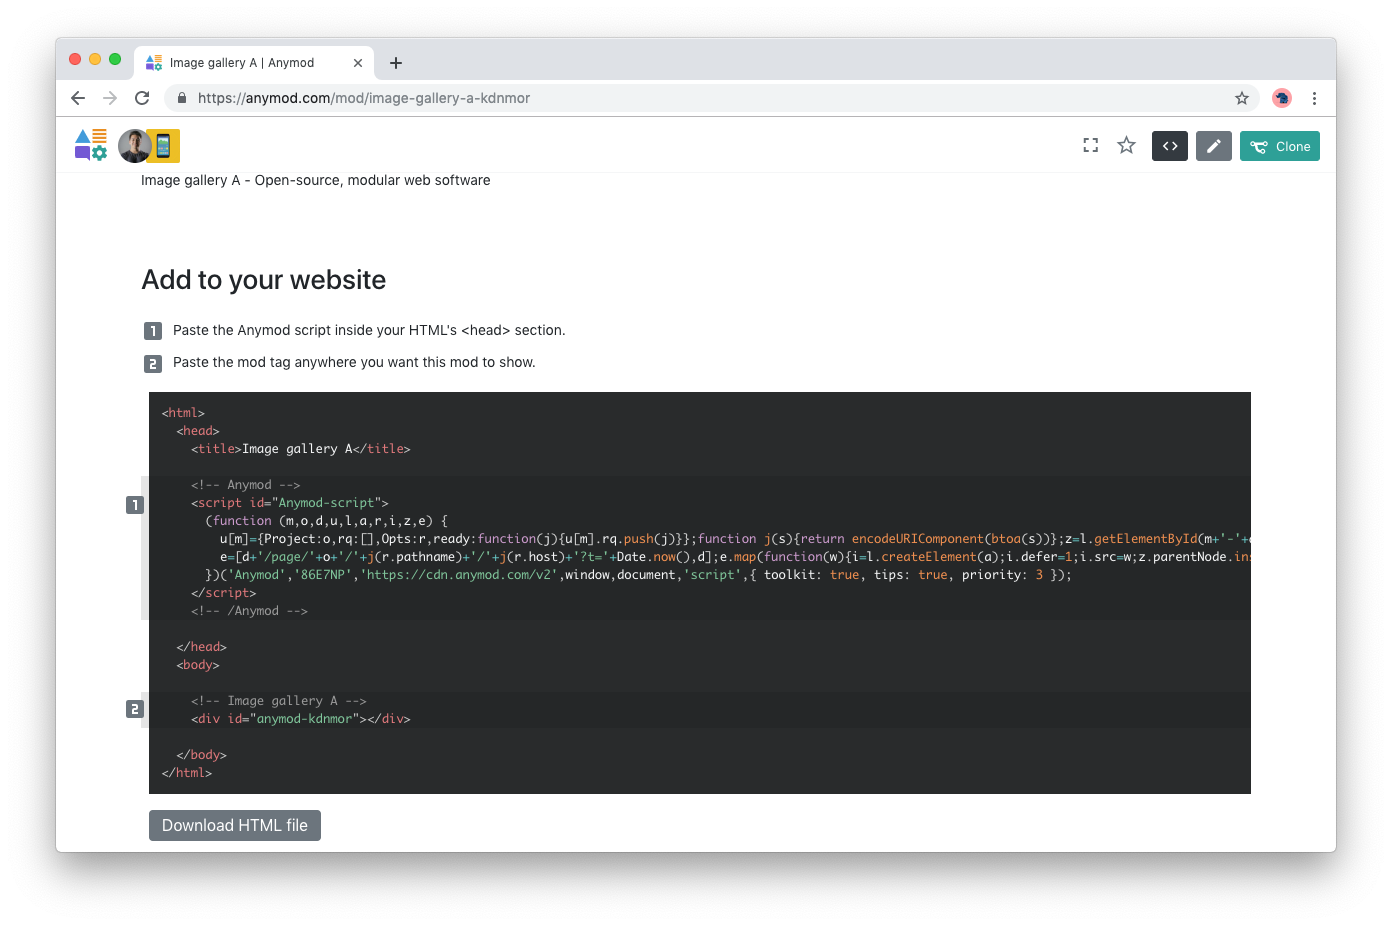This screenshot has height=926, width=1392.
Task: Download the HTML file
Action: click(x=235, y=825)
